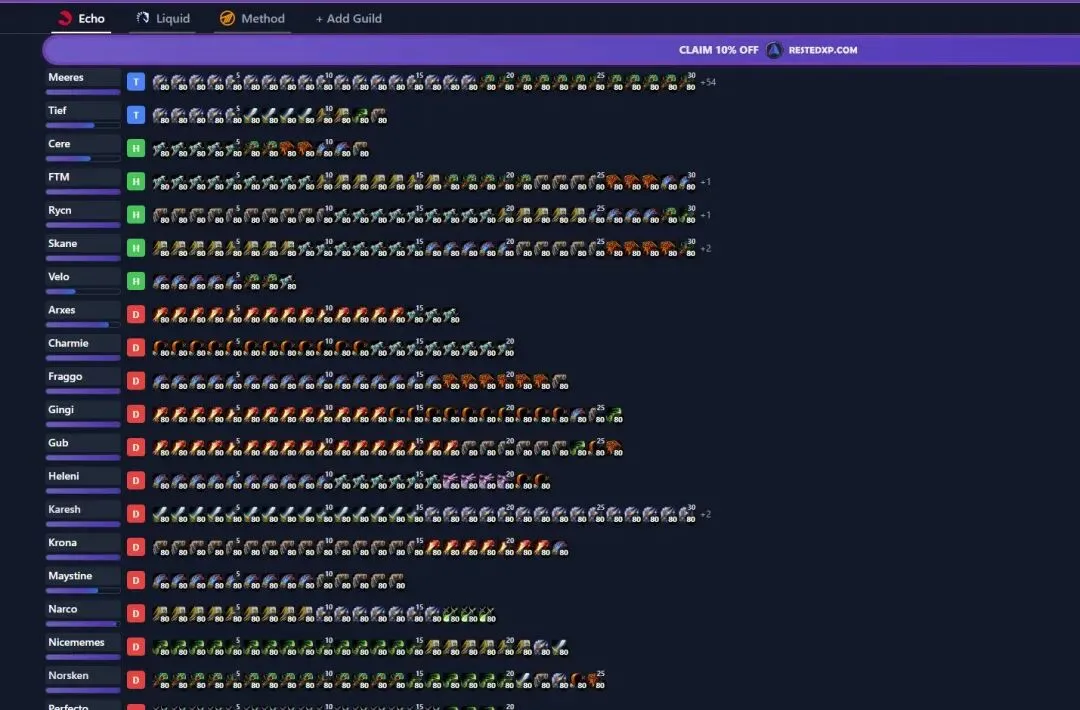The width and height of the screenshot is (1080, 710).
Task: Click the player name FTM
Action: (x=59, y=177)
